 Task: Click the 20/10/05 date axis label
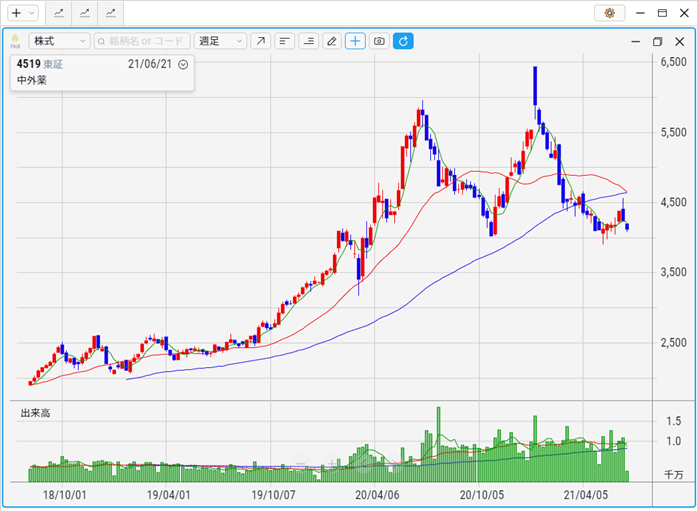(x=482, y=495)
